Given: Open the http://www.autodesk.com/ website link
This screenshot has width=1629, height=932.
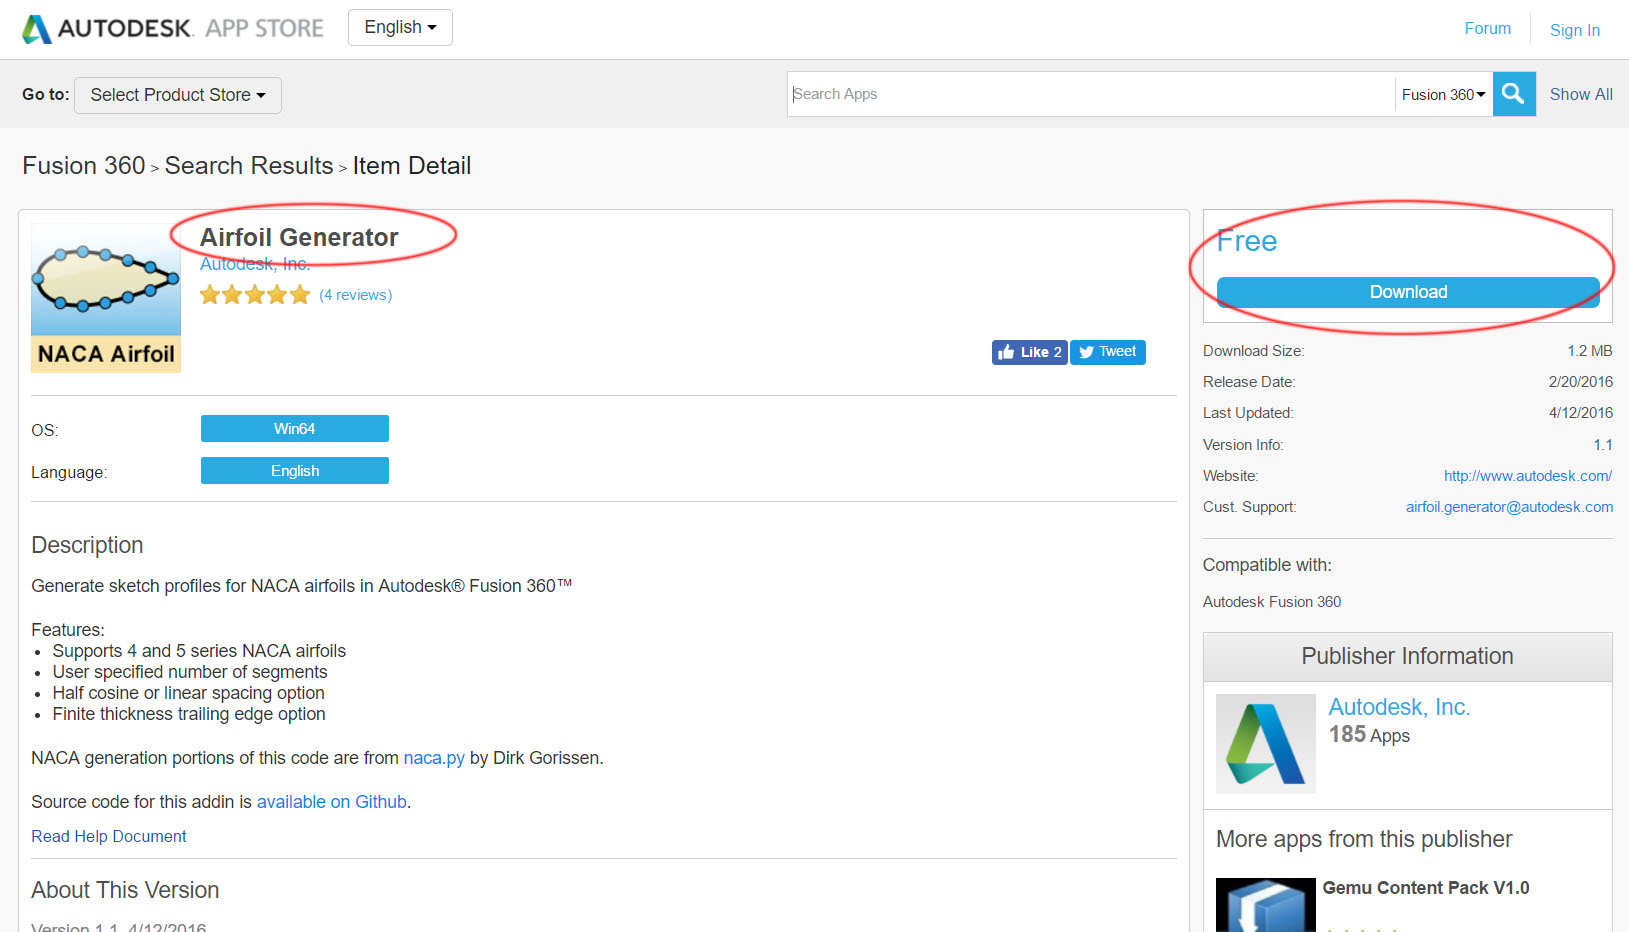Looking at the screenshot, I should (x=1528, y=476).
